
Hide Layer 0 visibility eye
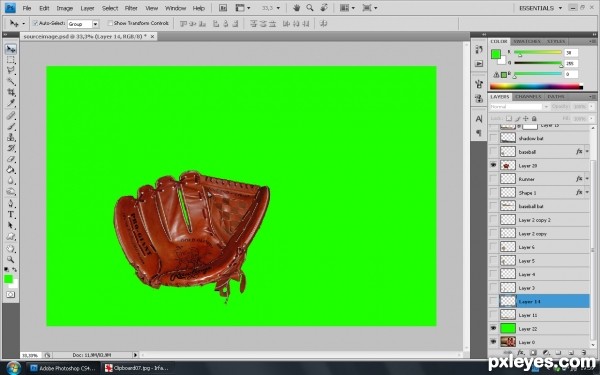click(493, 342)
